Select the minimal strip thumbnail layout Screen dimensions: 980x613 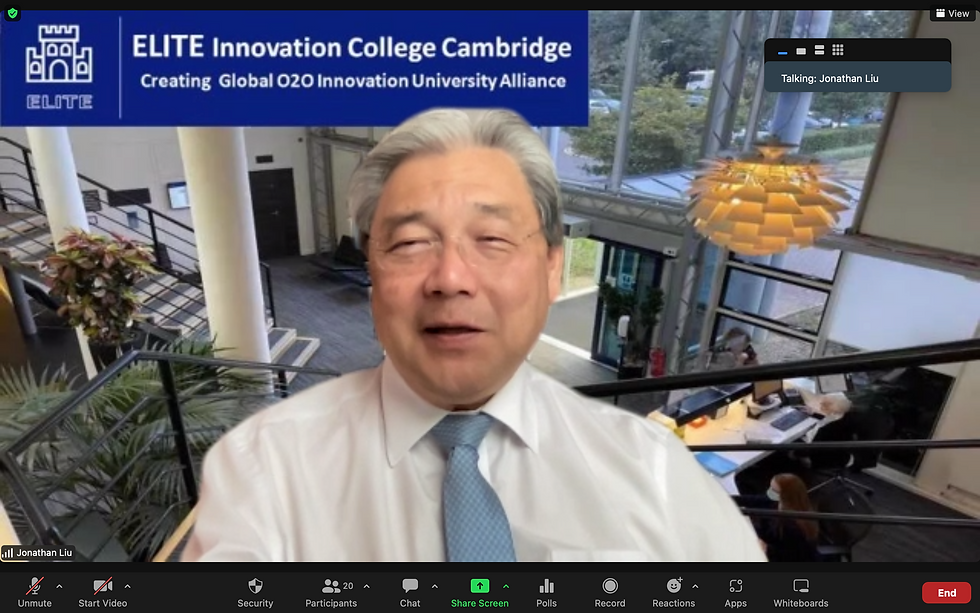pos(782,51)
